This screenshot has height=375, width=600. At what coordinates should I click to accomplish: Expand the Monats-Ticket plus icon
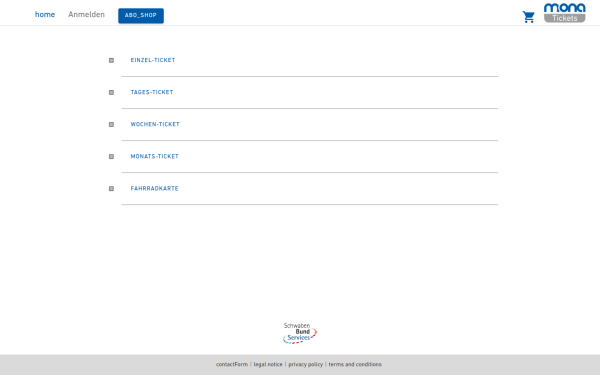111,157
